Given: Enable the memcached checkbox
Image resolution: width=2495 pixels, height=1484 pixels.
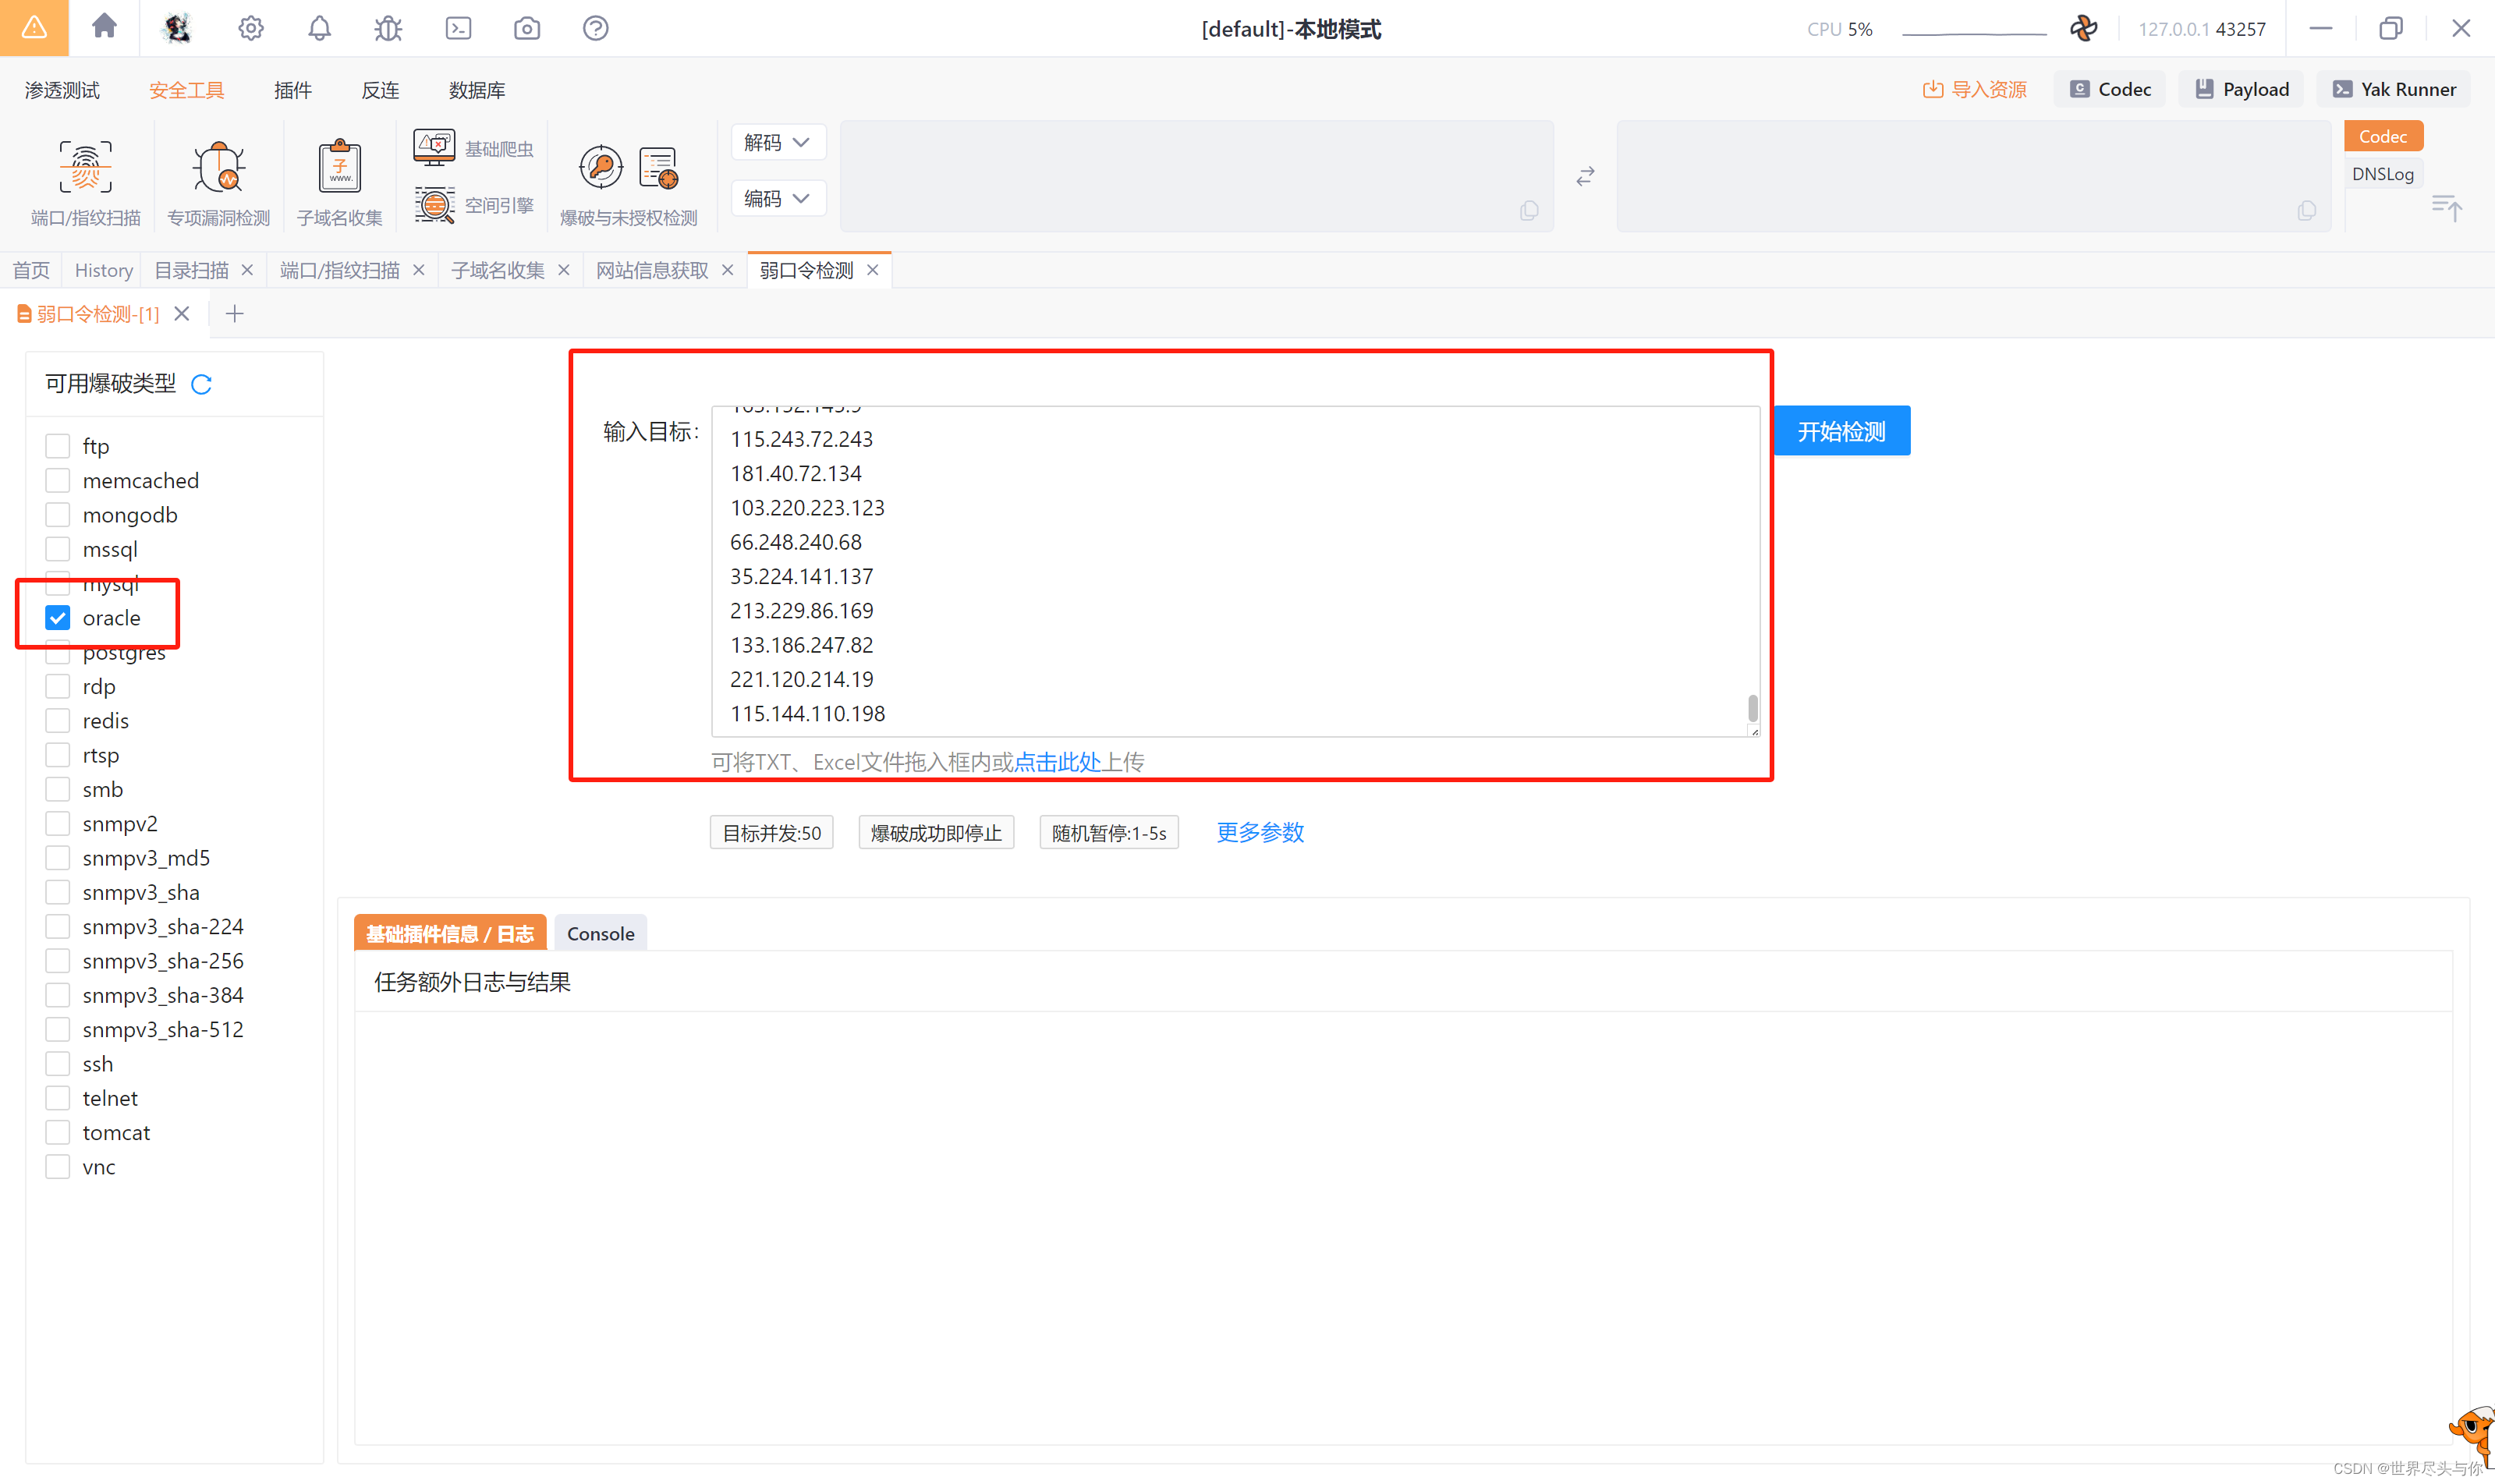Looking at the screenshot, I should (x=58, y=480).
